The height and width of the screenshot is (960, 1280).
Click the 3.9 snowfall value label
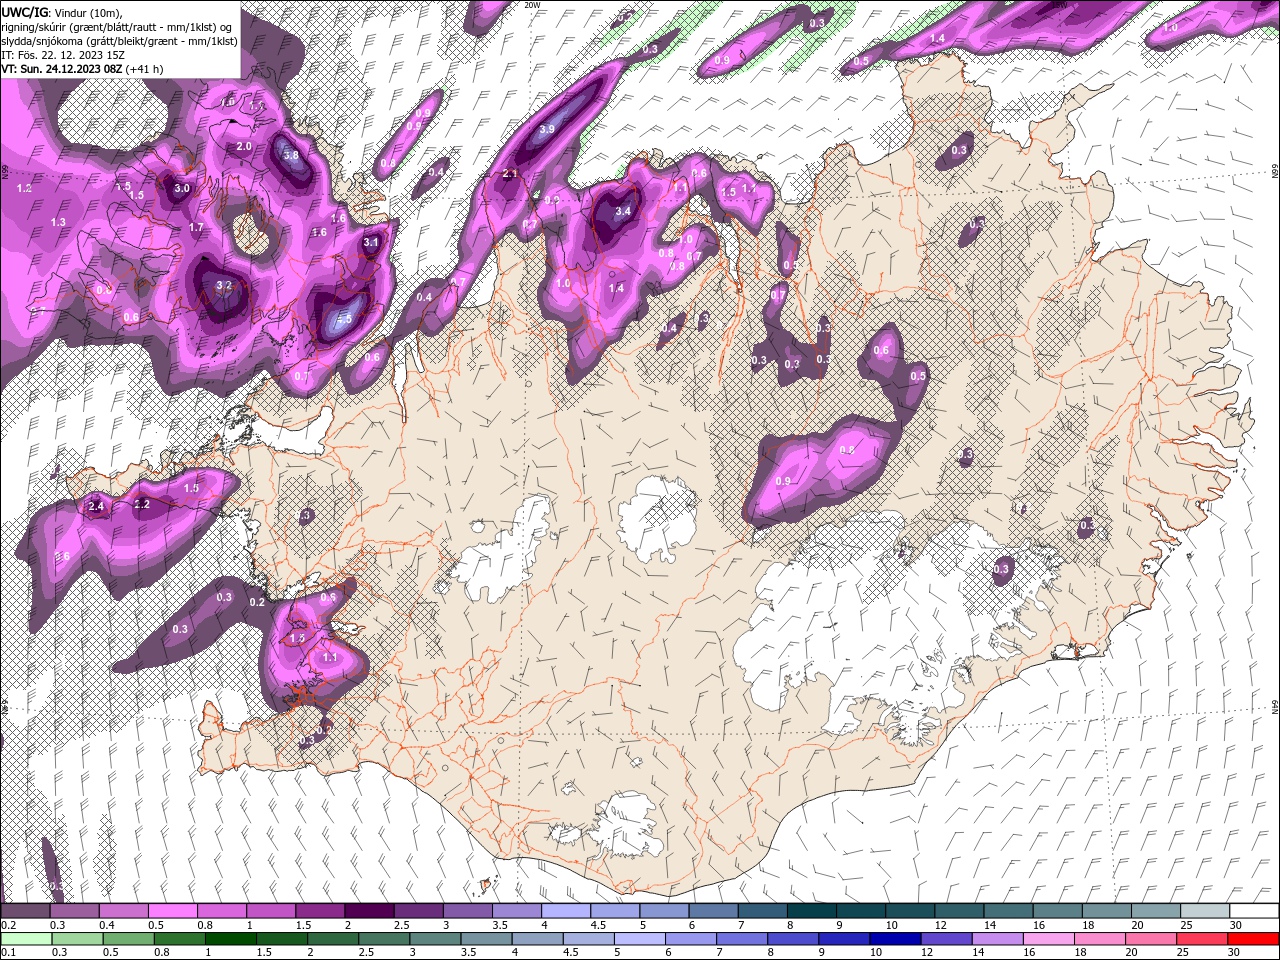point(546,130)
